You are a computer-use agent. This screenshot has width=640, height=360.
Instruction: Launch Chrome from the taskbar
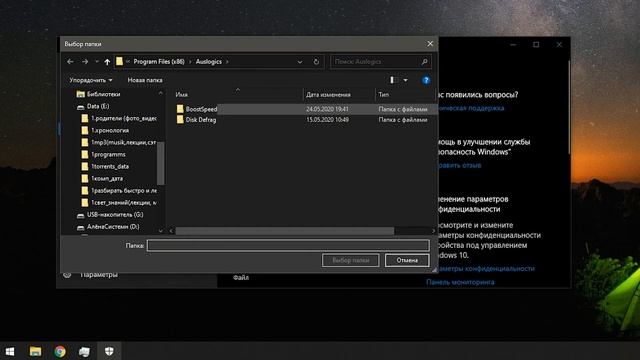point(60,351)
